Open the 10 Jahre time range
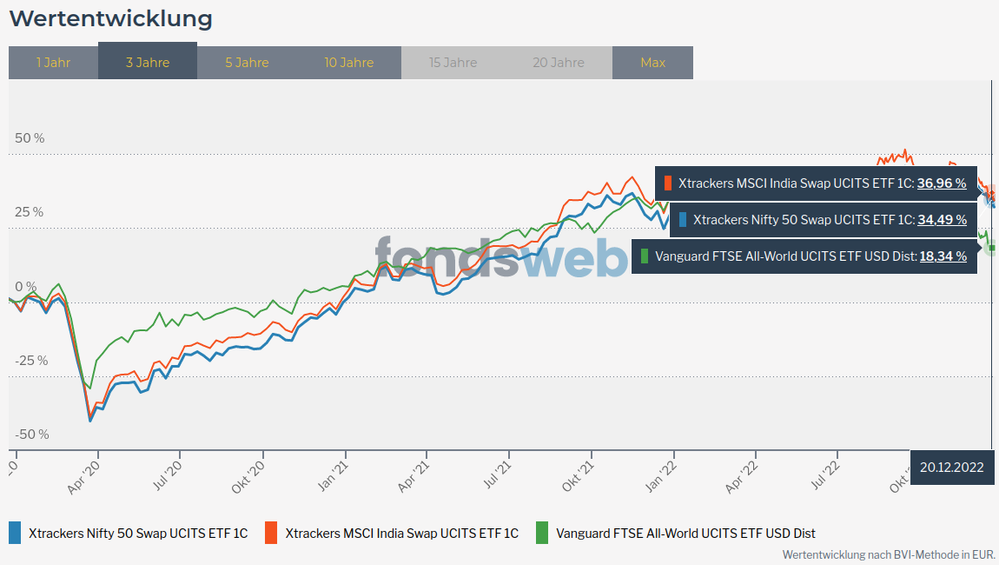Viewport: 999px width, 565px height. pos(349,62)
